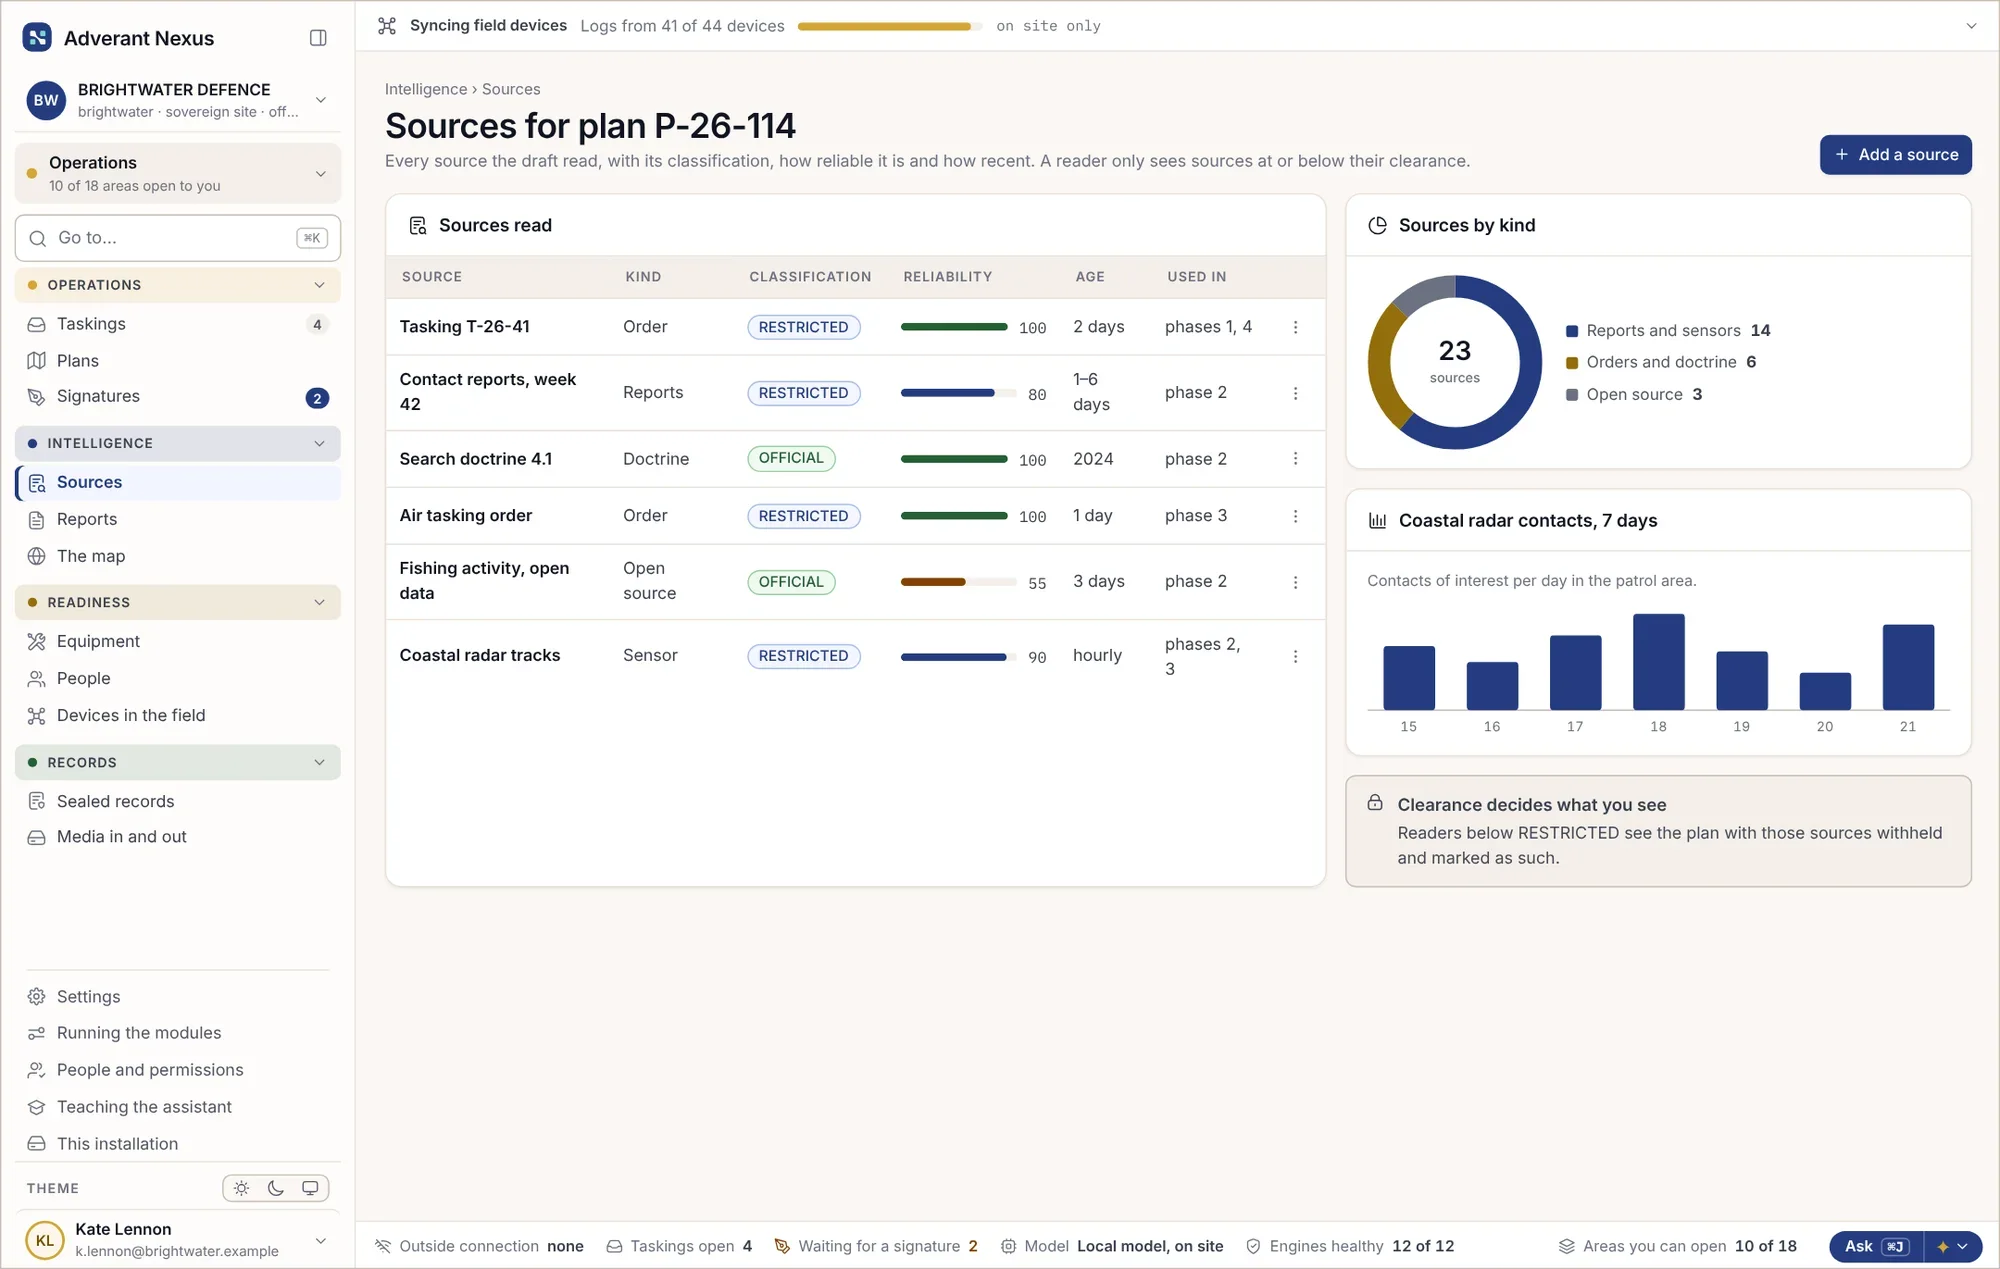
Task: Switch to light theme
Action: [241, 1188]
